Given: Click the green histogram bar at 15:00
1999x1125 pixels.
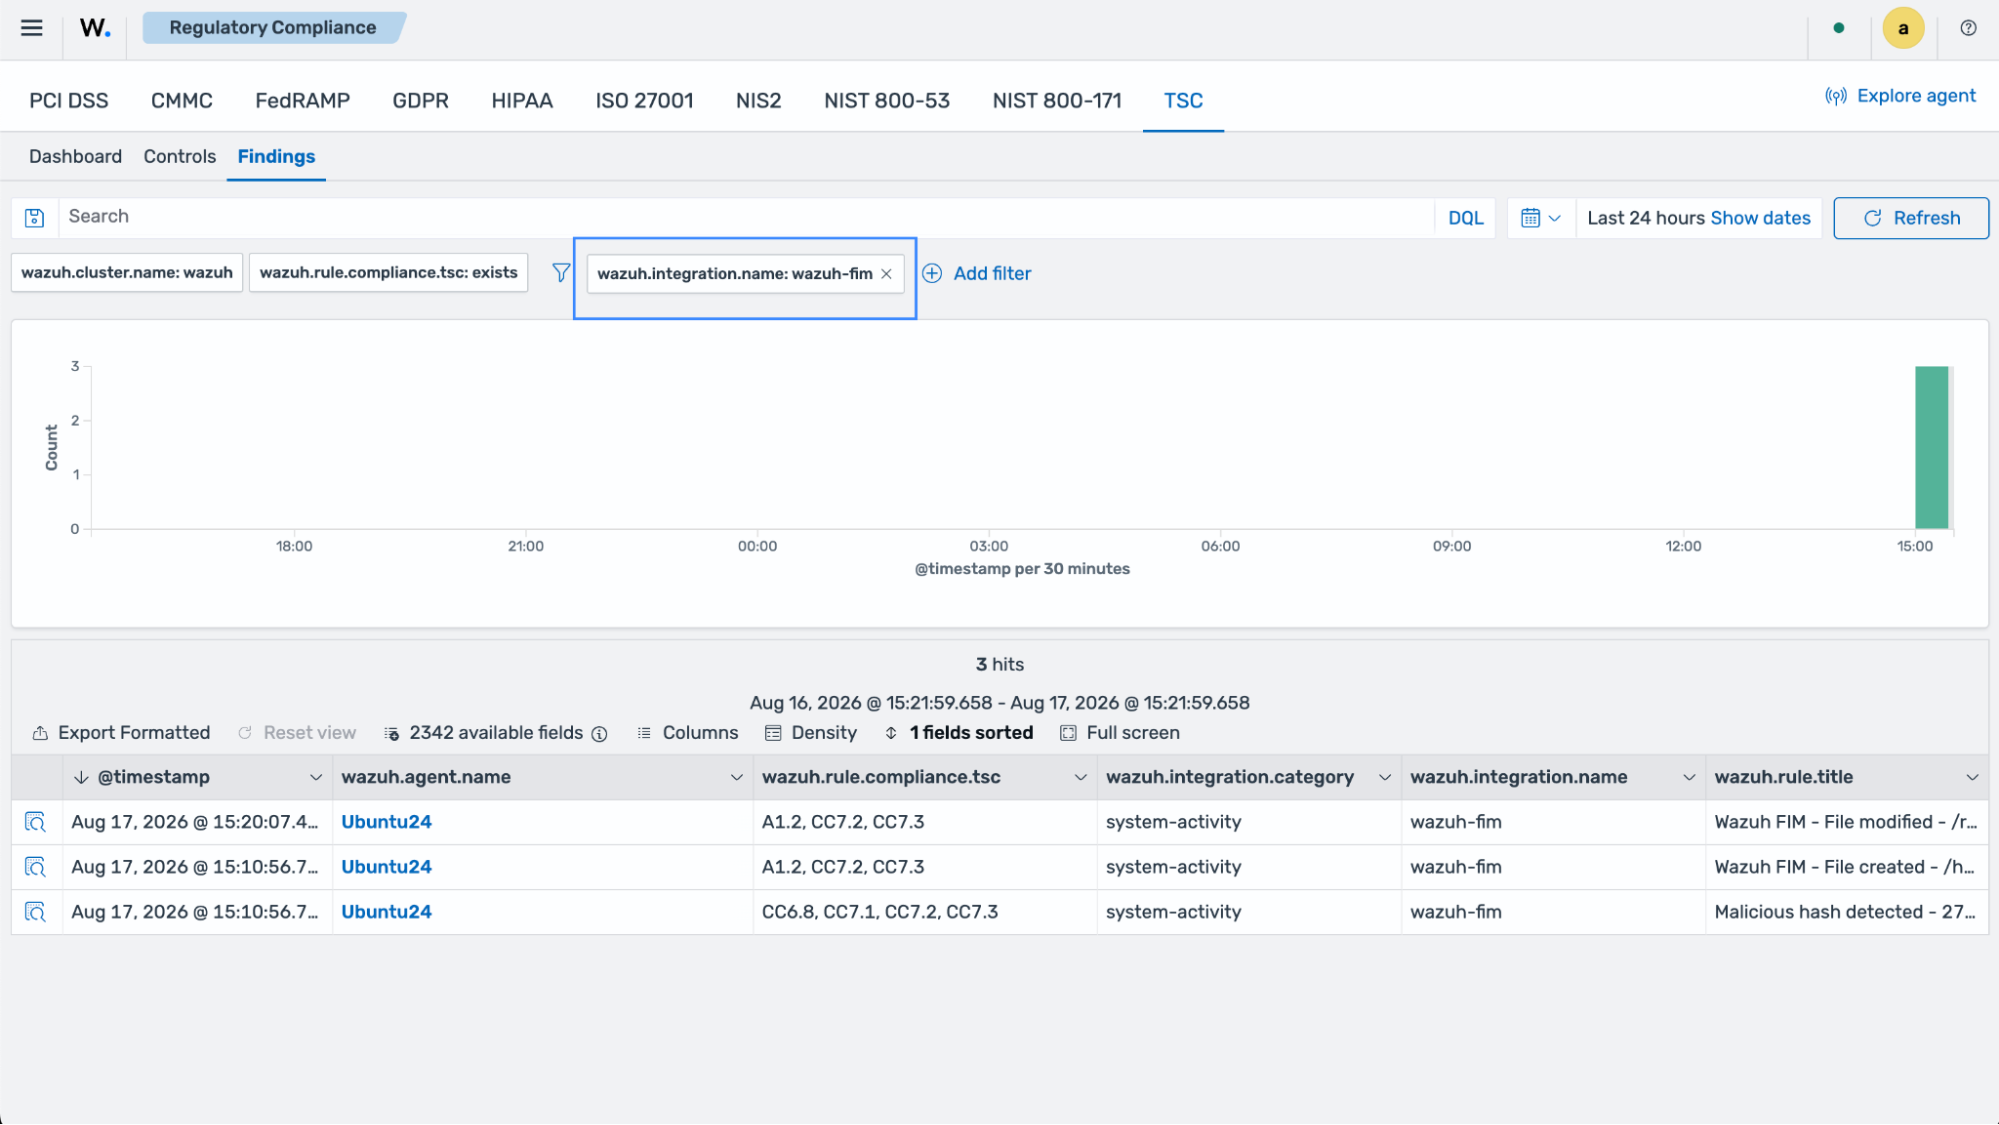Looking at the screenshot, I should [x=1932, y=447].
